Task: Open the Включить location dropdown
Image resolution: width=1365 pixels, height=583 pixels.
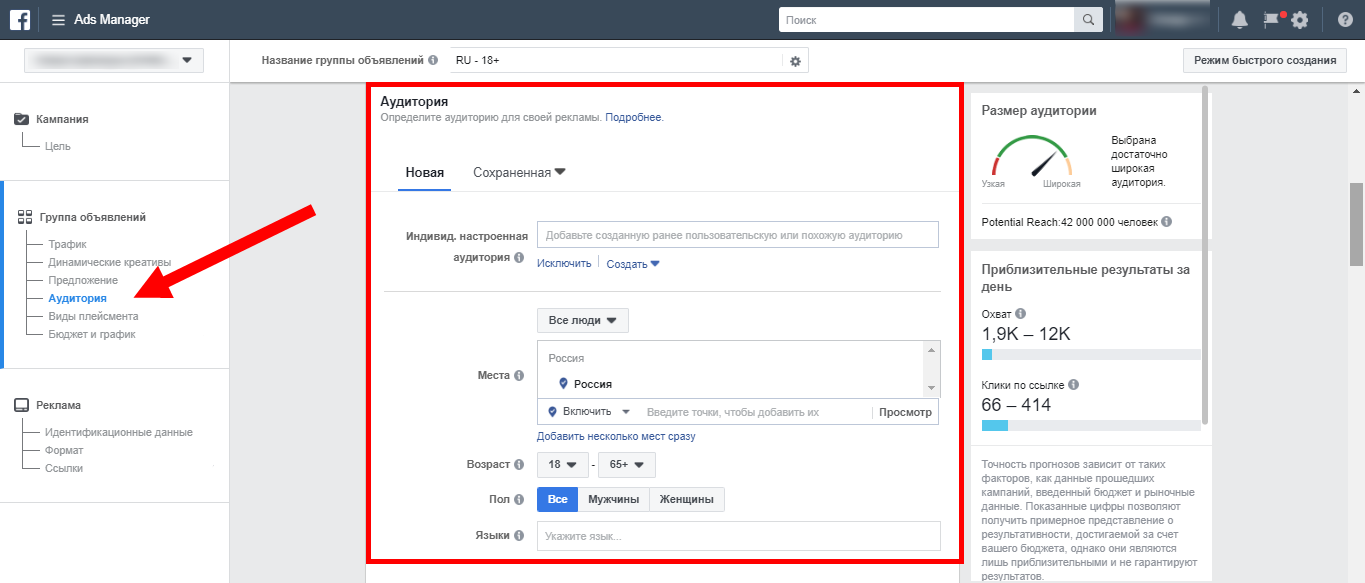Action: pyautogui.click(x=589, y=412)
